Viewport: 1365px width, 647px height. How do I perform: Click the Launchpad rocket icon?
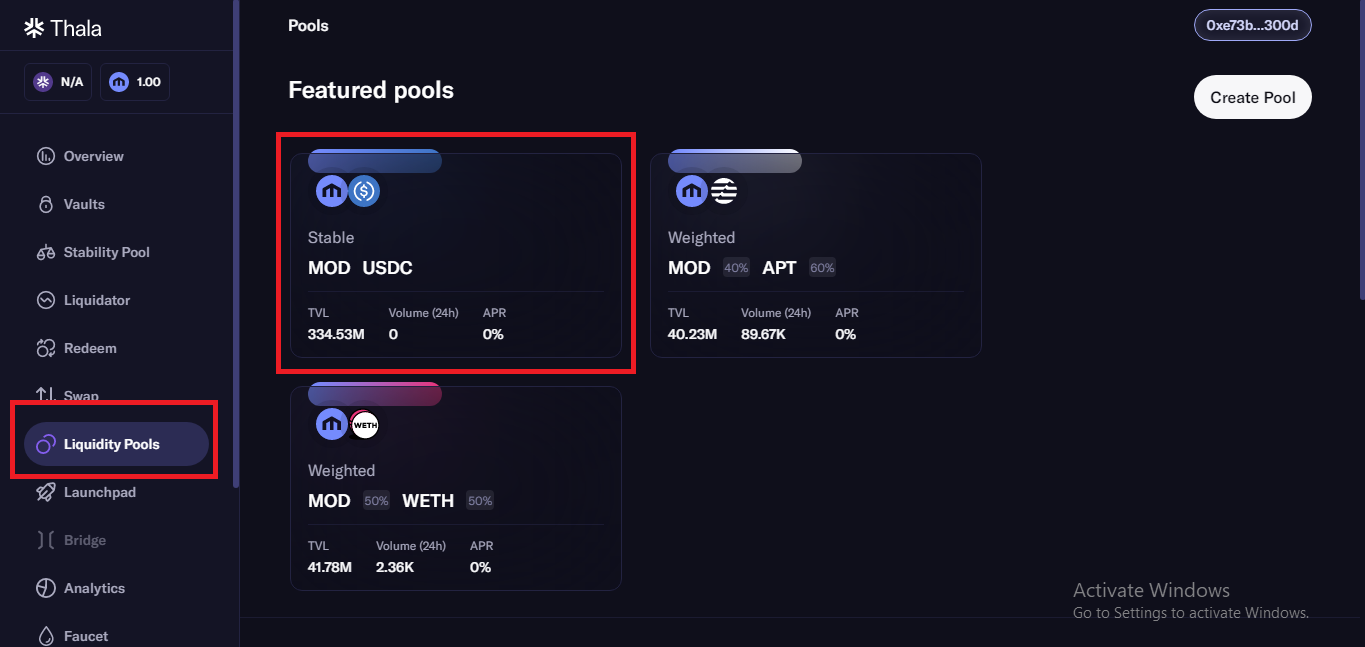45,492
